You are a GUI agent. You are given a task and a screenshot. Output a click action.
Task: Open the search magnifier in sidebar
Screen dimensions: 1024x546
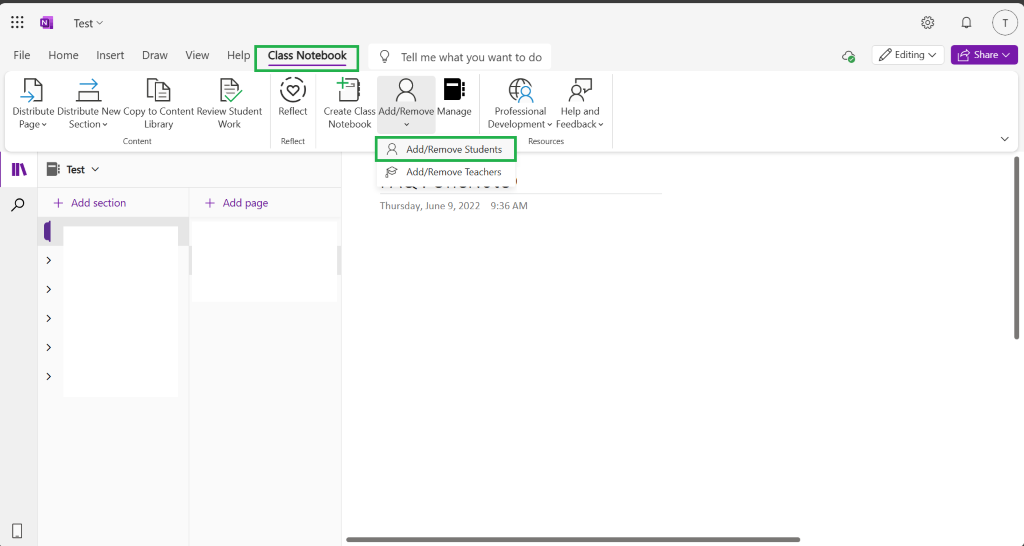pos(18,205)
